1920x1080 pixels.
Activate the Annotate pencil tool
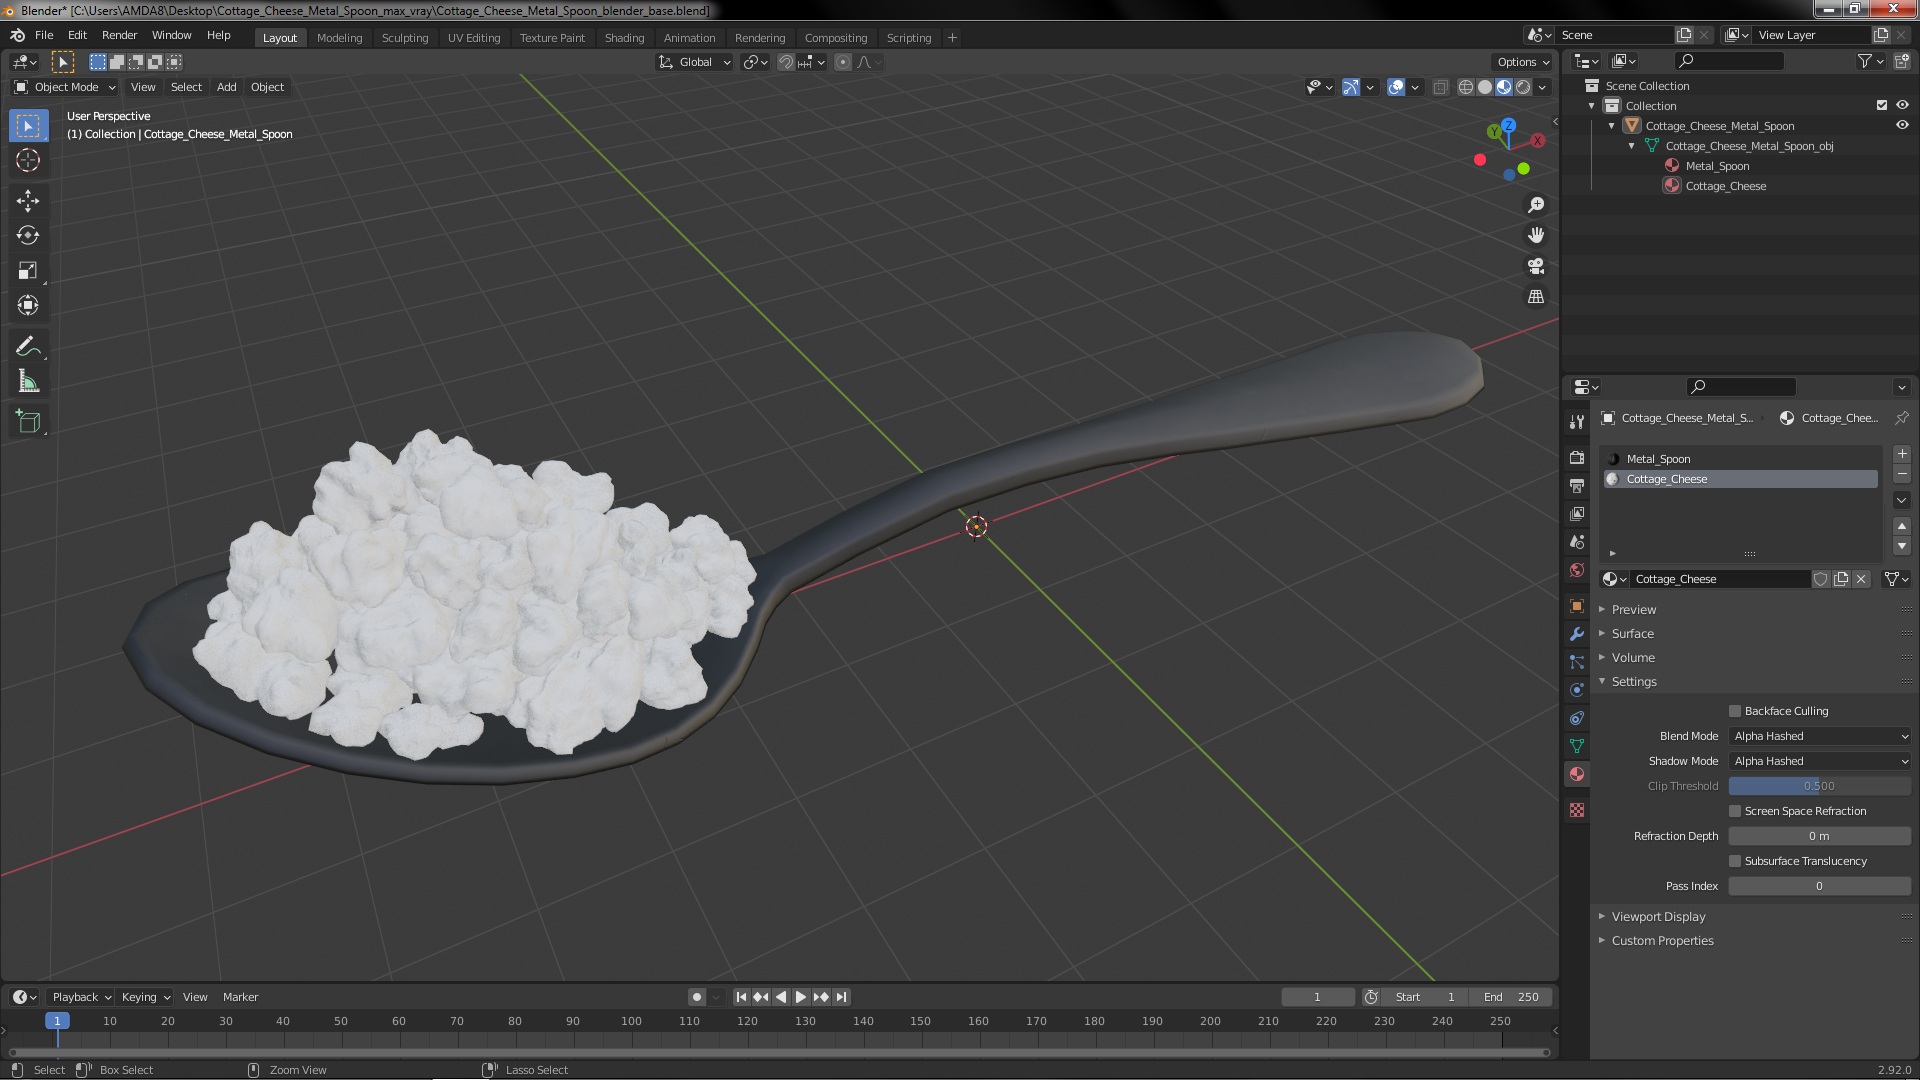point(28,347)
